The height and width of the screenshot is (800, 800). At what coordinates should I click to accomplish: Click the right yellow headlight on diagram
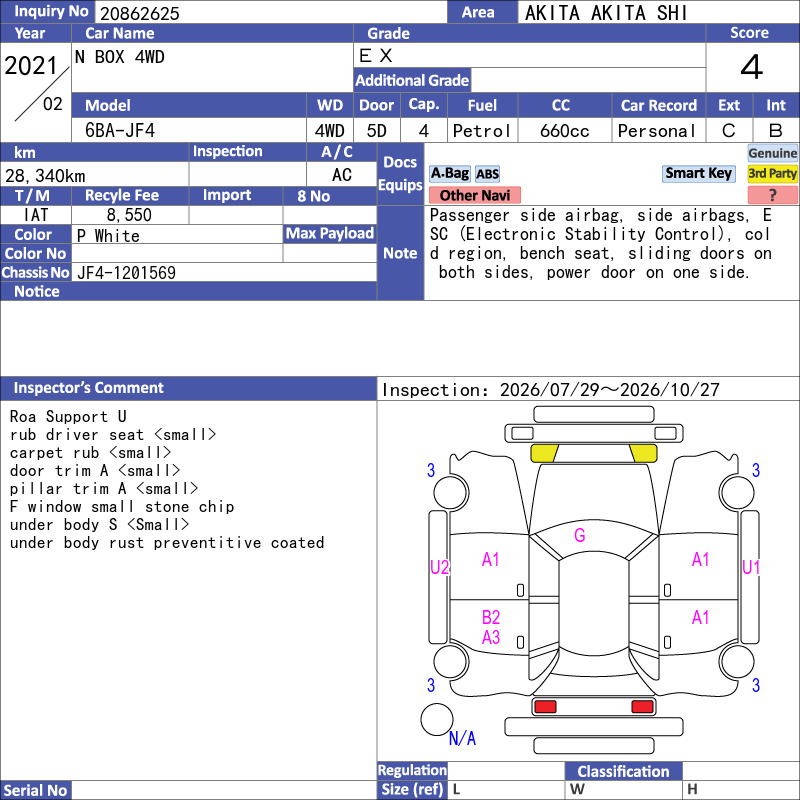(x=643, y=453)
